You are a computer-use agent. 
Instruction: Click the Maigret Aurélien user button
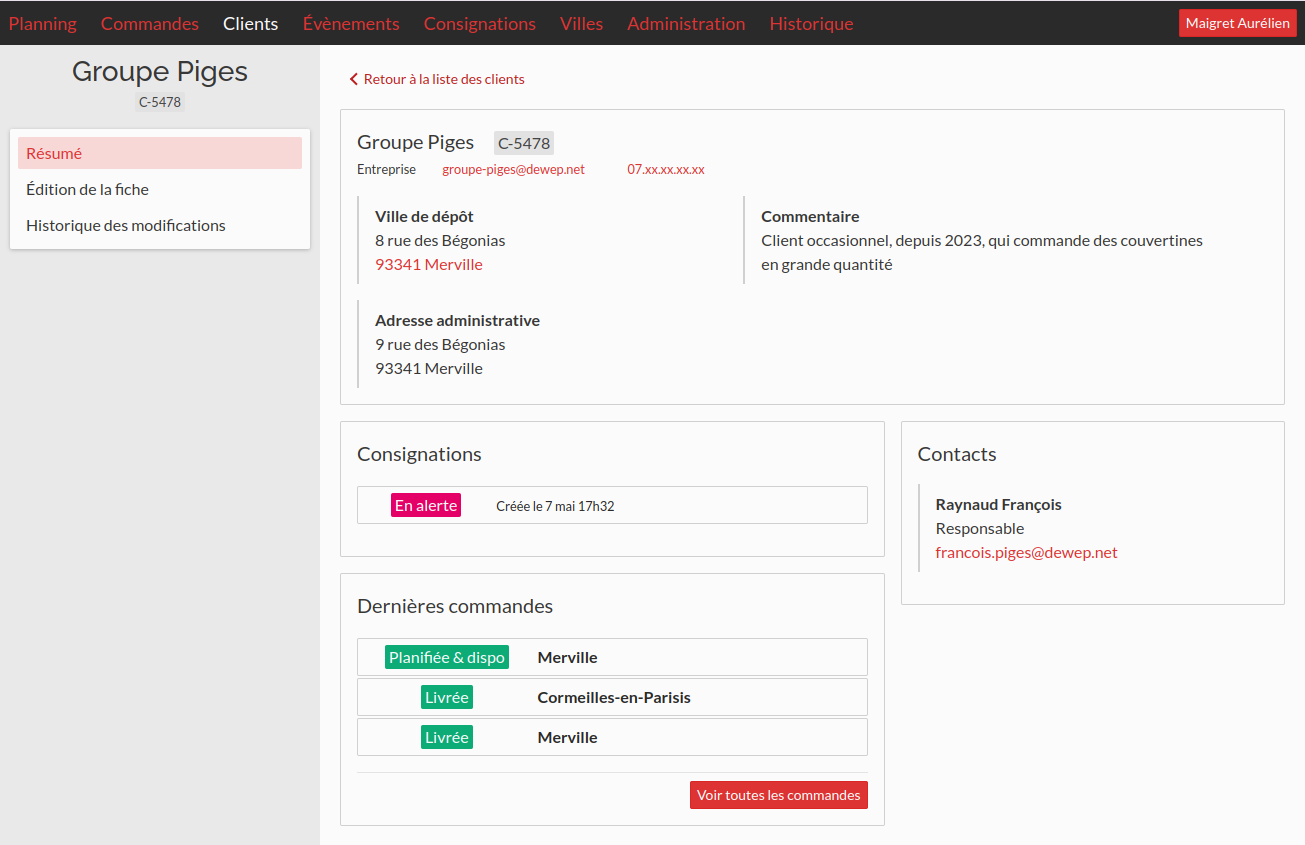(x=1237, y=23)
